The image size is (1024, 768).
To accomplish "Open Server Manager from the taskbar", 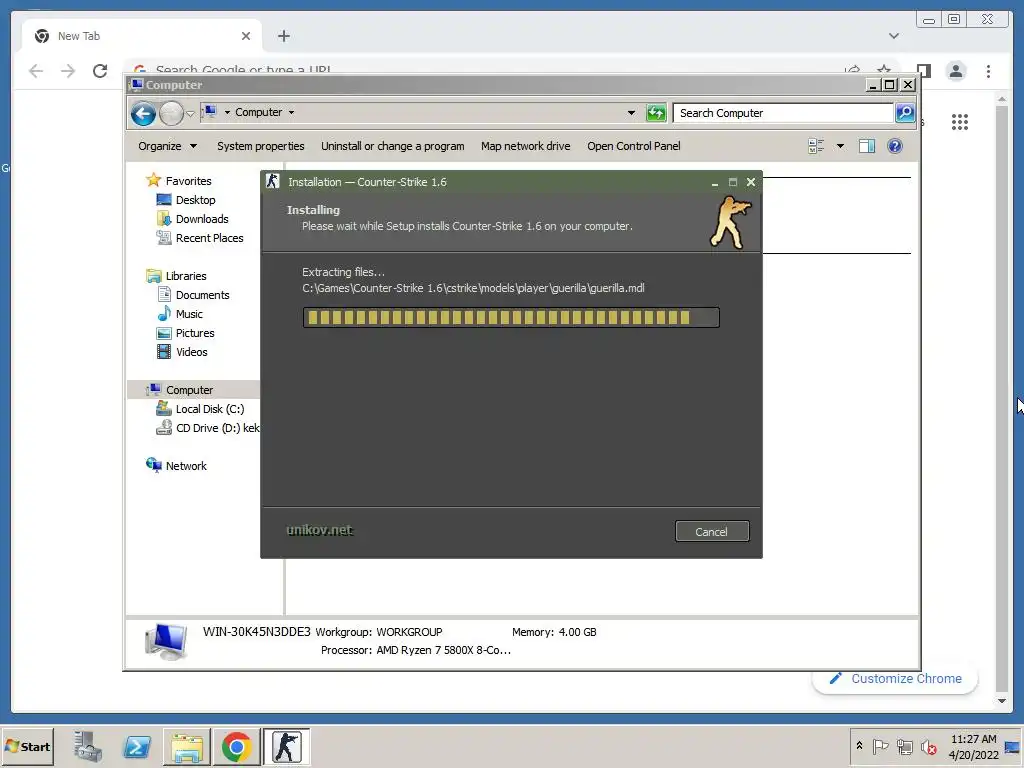I will coord(88,746).
